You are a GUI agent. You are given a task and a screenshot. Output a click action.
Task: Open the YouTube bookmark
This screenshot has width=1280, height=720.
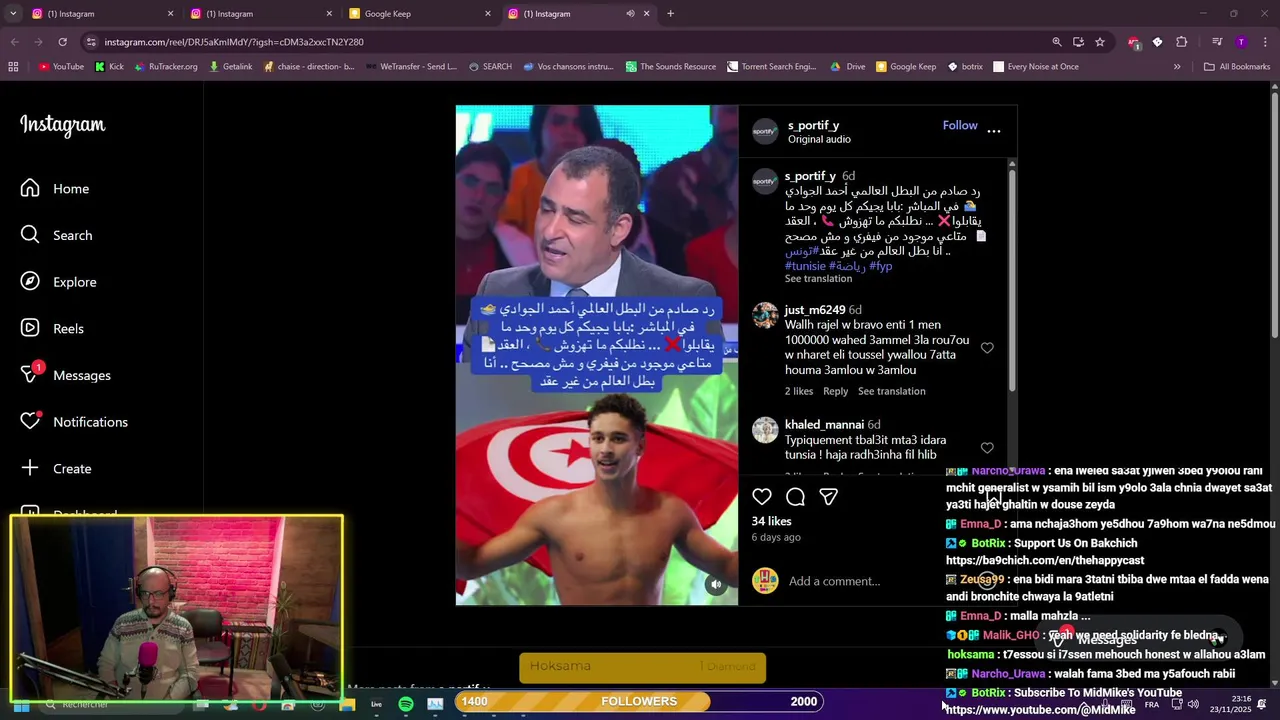pos(61,67)
